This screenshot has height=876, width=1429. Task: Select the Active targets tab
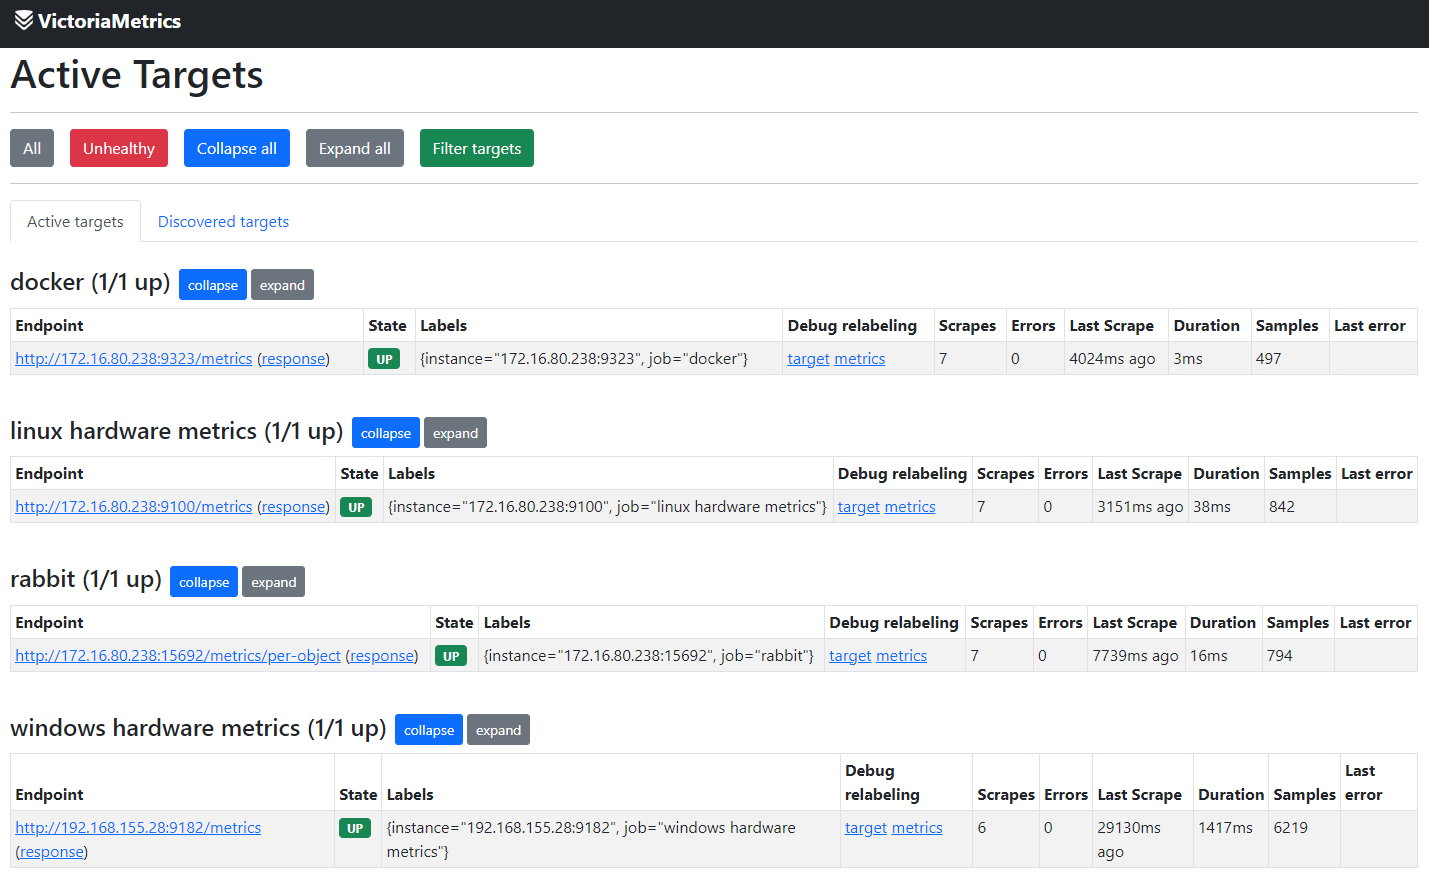[75, 222]
